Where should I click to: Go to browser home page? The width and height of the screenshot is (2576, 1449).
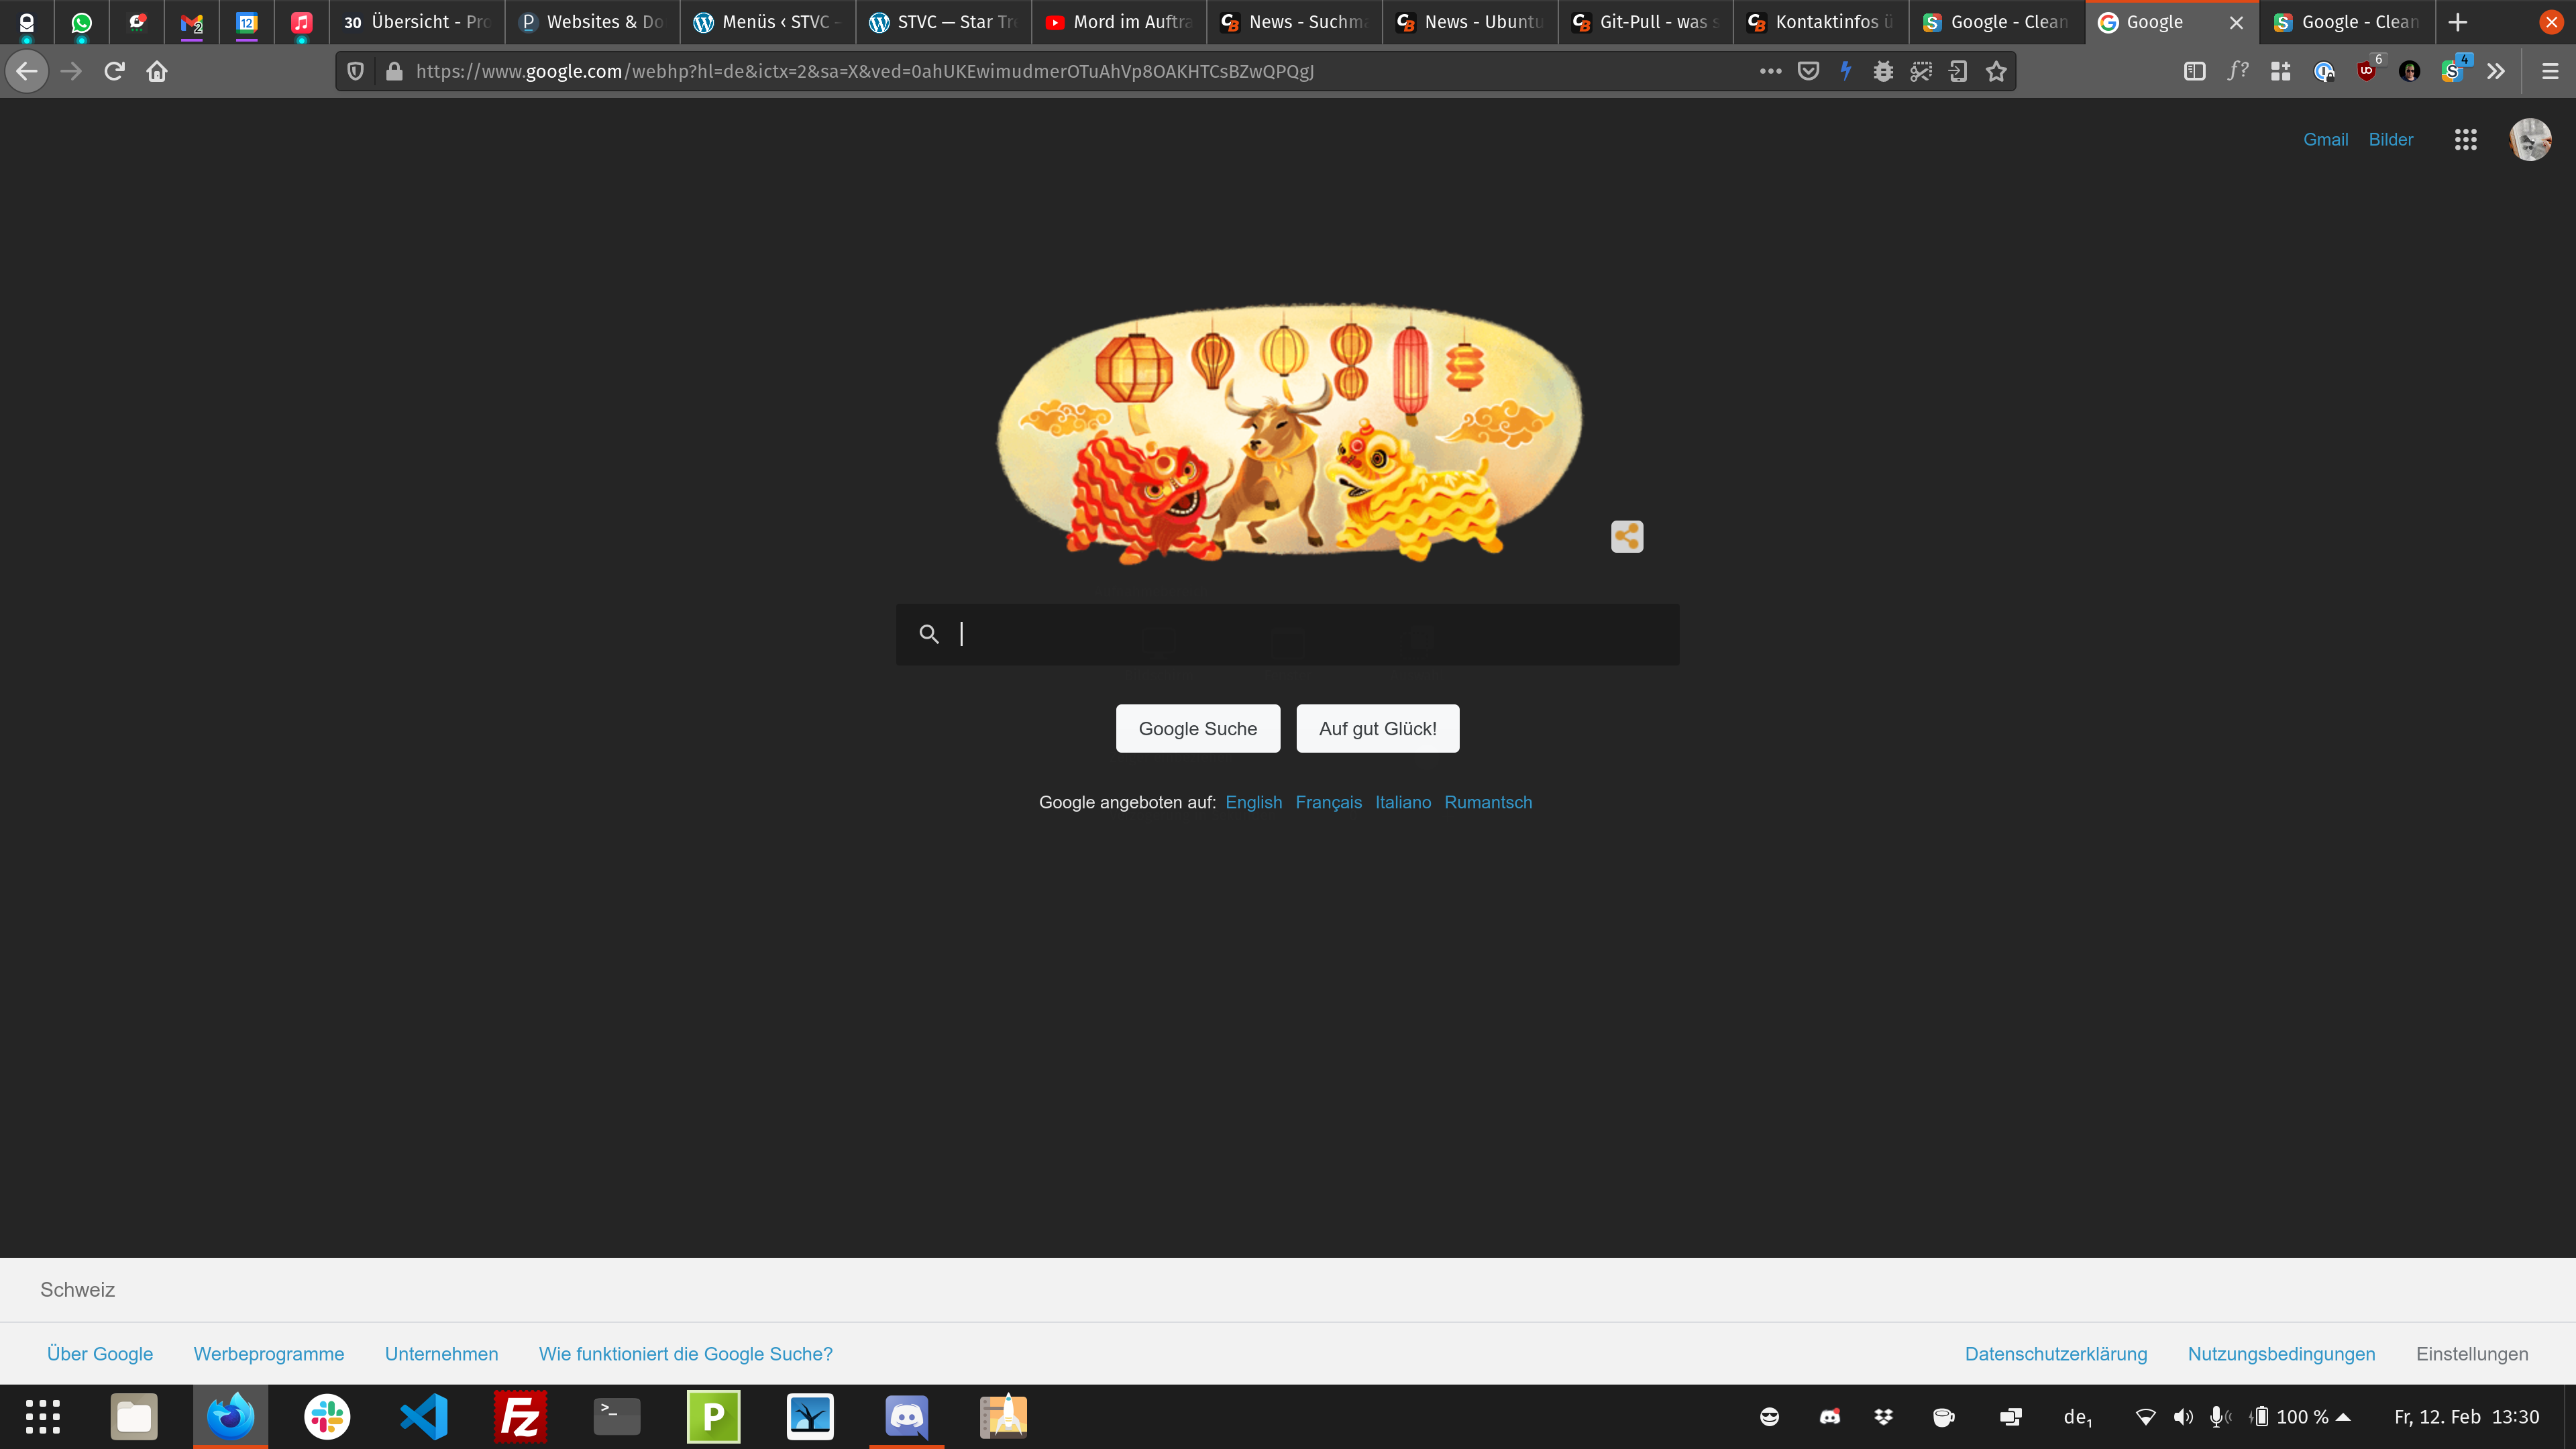click(157, 71)
